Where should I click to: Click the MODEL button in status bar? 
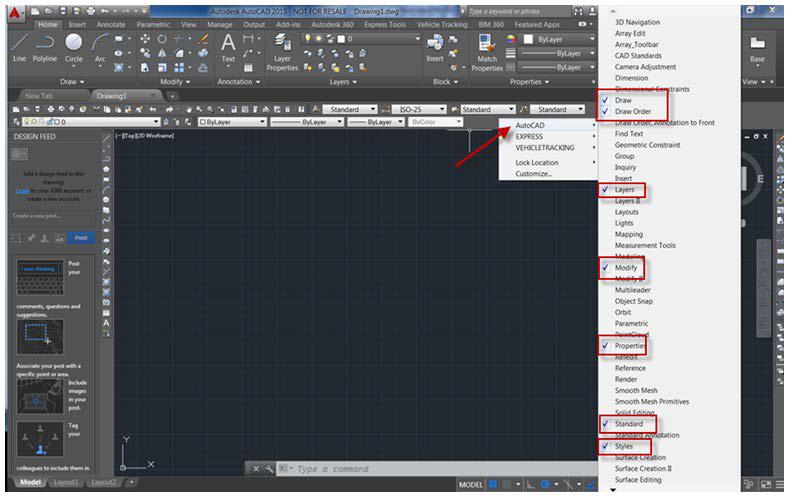[470, 484]
